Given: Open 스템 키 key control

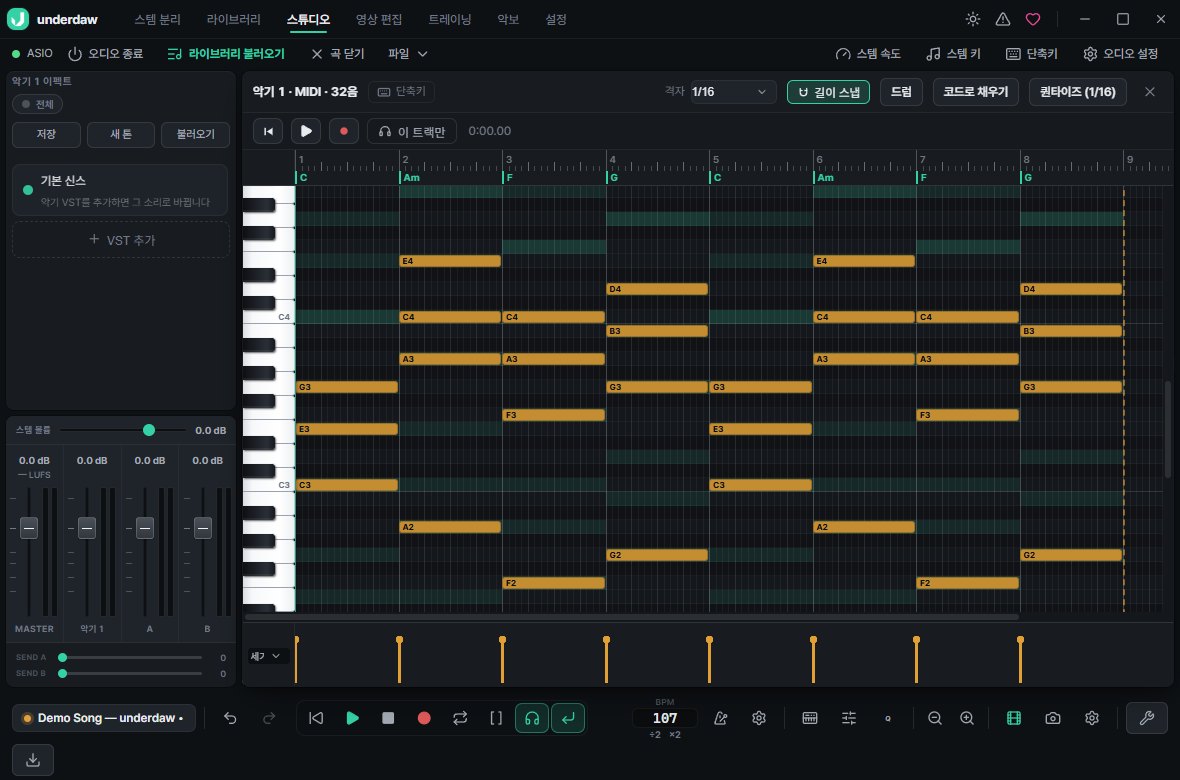Looking at the screenshot, I should click(x=953, y=53).
